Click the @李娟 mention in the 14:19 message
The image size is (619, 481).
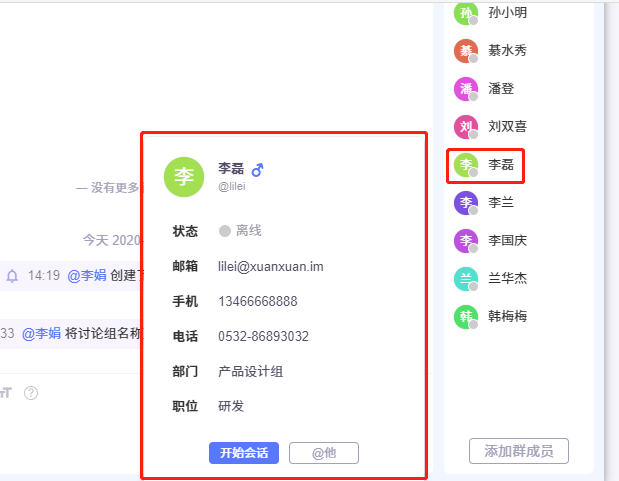[86, 275]
